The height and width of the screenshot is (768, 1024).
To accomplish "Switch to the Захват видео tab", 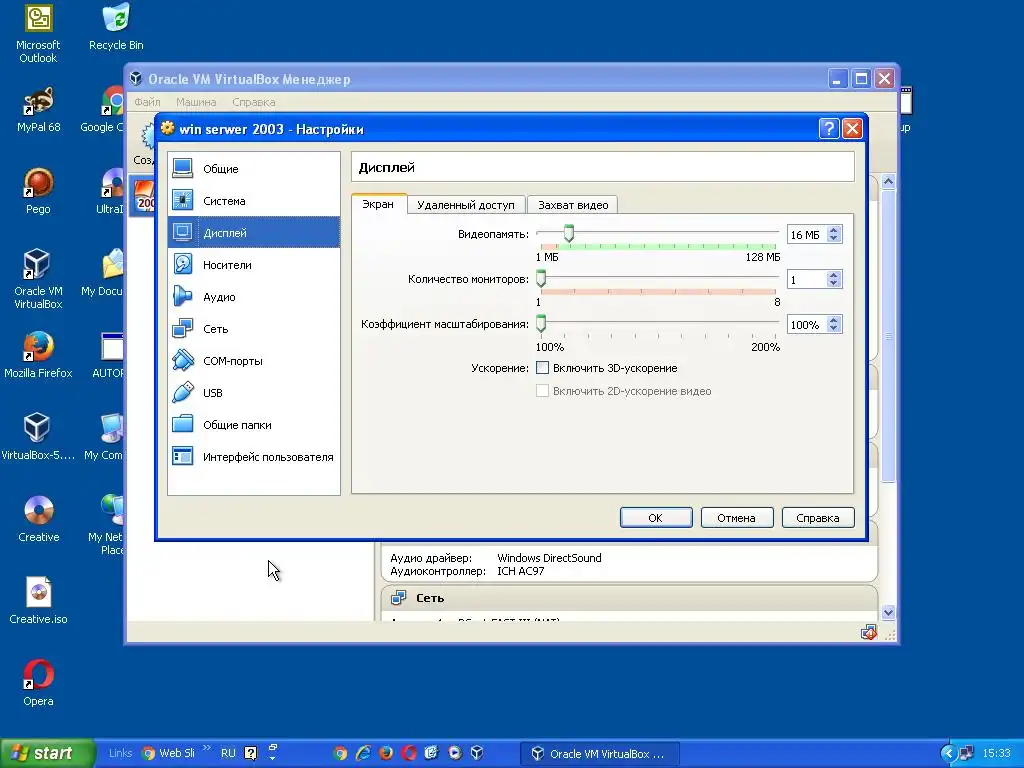I will click(573, 205).
